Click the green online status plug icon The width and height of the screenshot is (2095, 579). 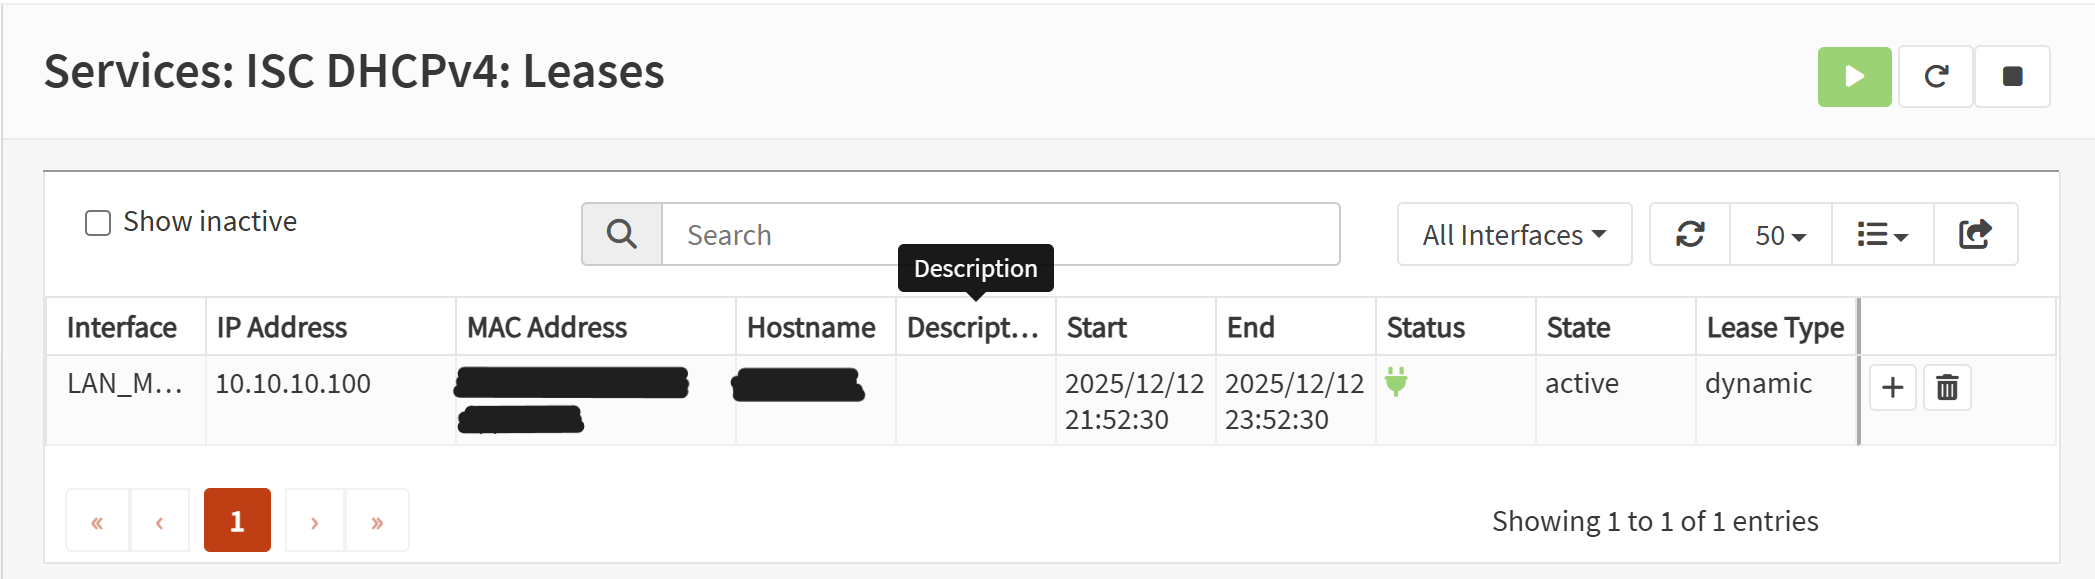(x=1396, y=381)
